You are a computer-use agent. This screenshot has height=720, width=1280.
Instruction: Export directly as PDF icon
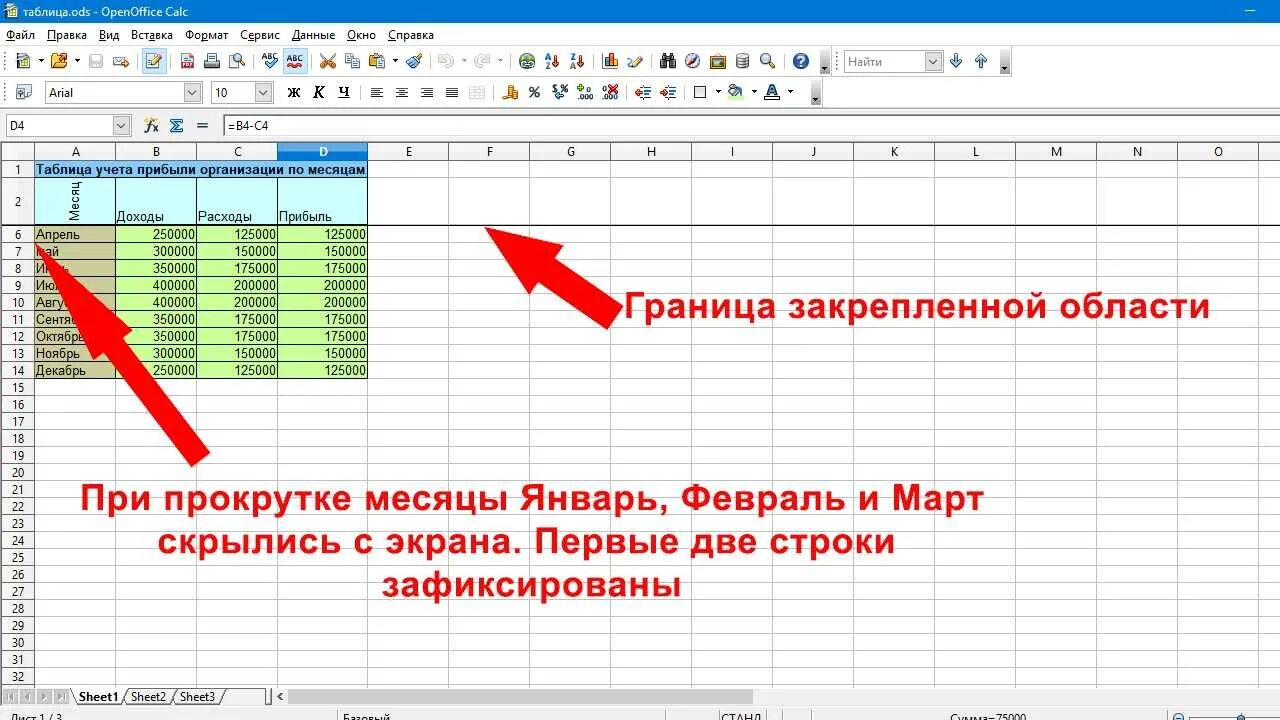(187, 61)
